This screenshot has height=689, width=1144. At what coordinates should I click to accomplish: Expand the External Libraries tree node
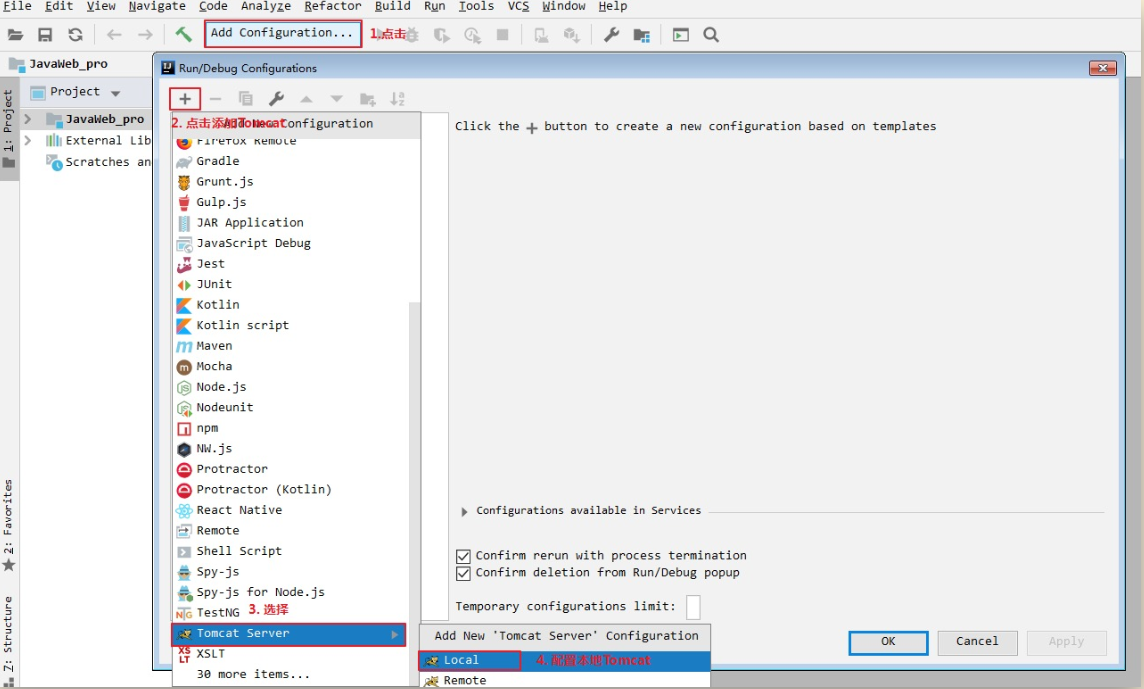(28, 140)
